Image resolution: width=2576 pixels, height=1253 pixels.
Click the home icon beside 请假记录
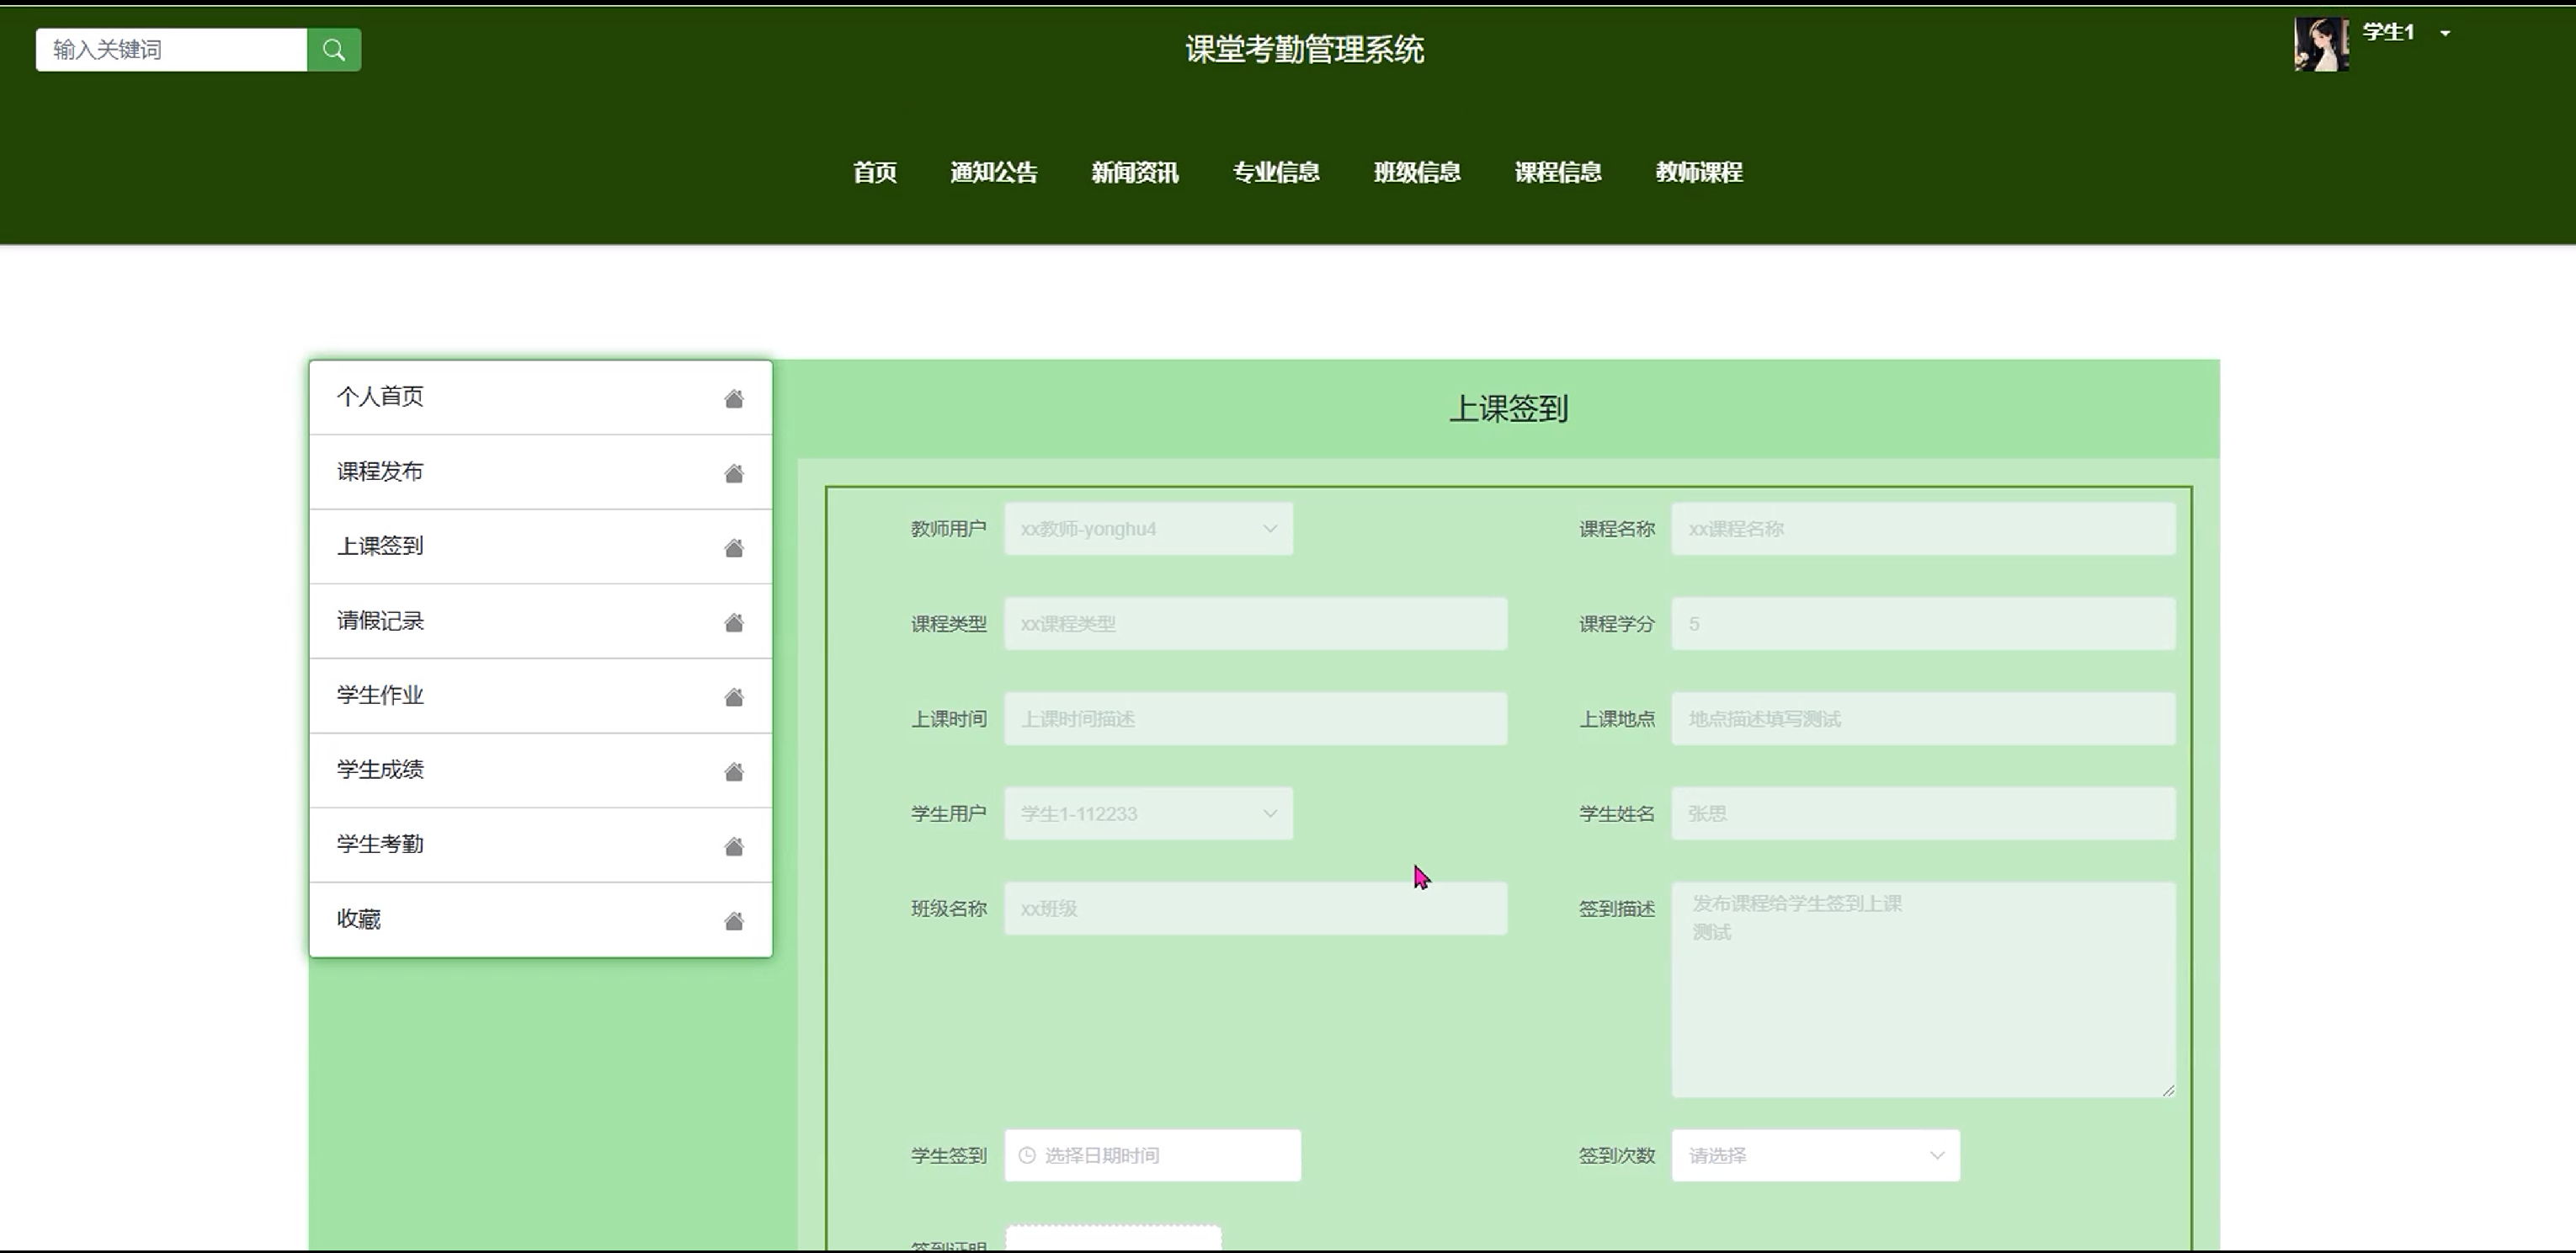(734, 623)
